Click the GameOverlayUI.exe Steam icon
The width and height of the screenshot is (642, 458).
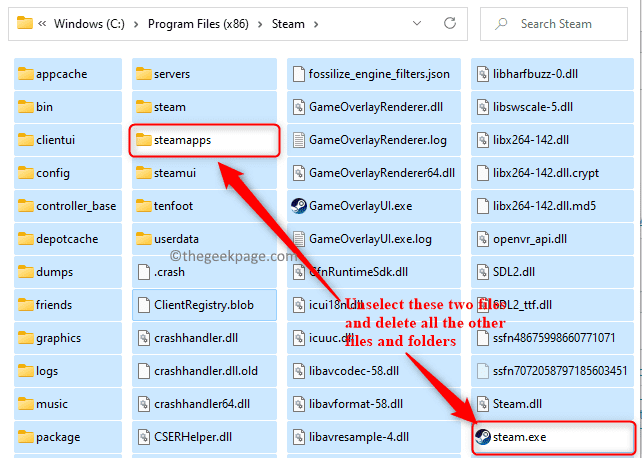(x=298, y=206)
